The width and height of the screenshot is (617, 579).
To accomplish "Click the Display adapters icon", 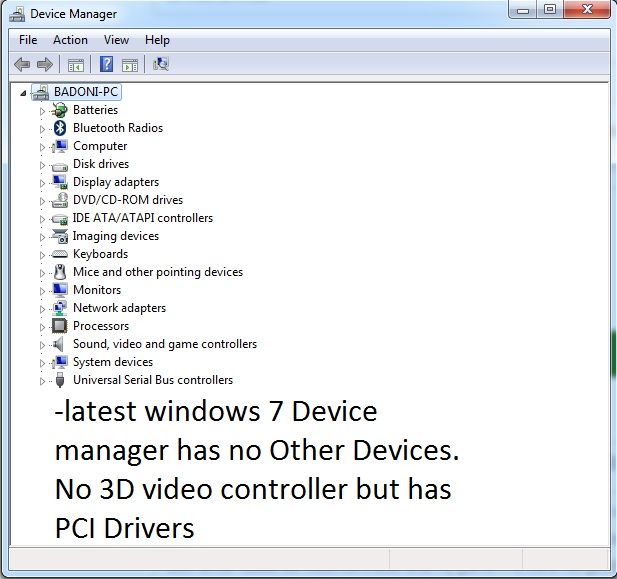I will click(60, 182).
